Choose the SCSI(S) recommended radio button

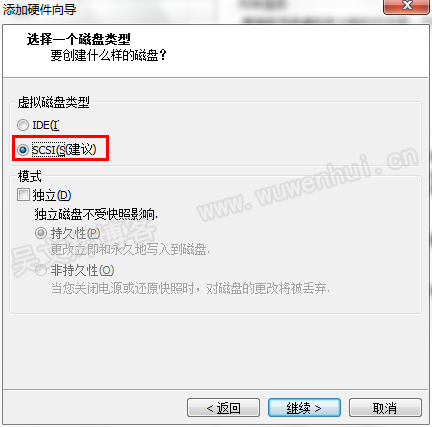(x=23, y=150)
